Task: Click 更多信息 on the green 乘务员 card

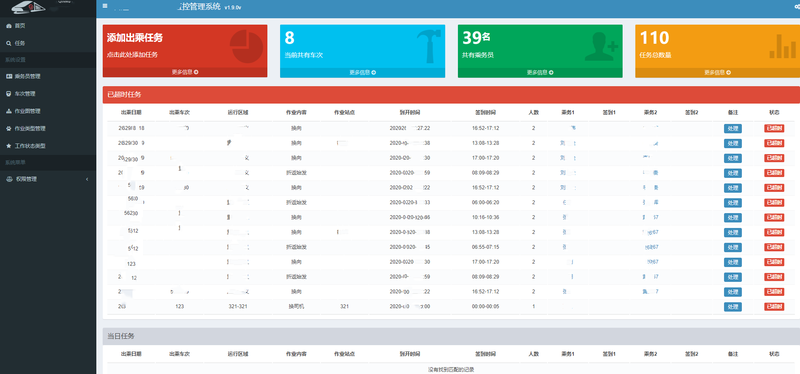Action: tap(540, 72)
